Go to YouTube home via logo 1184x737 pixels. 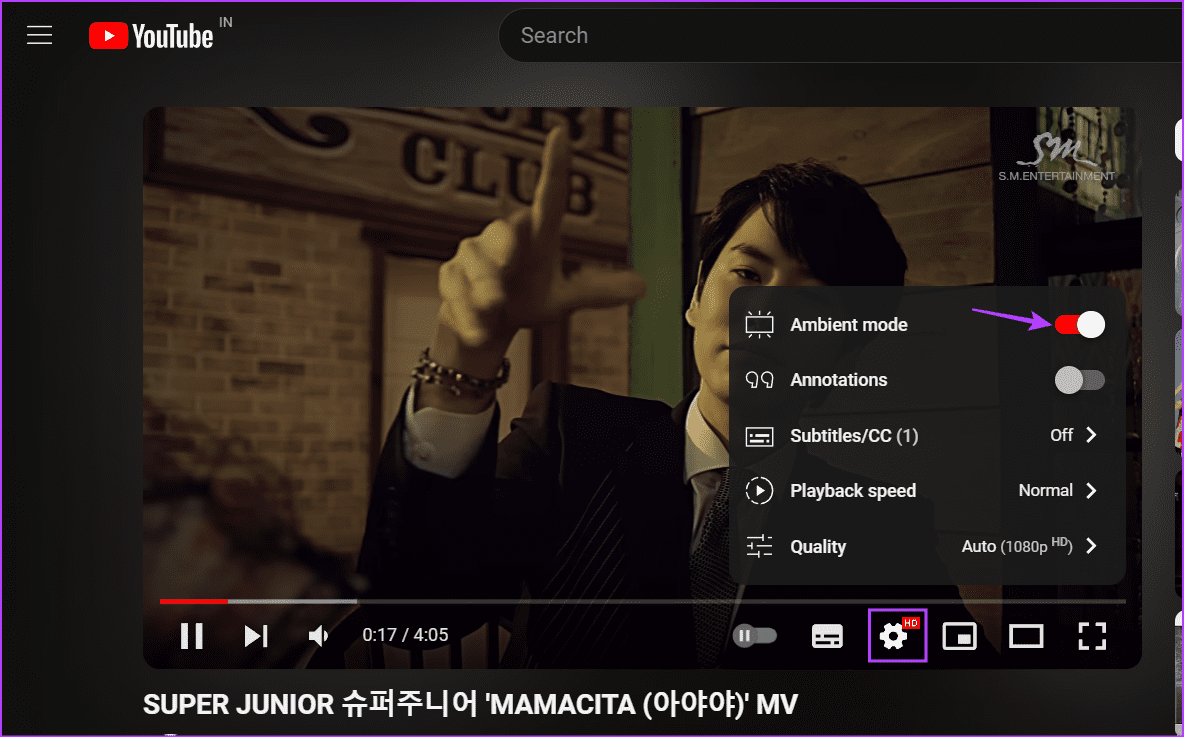tap(151, 35)
